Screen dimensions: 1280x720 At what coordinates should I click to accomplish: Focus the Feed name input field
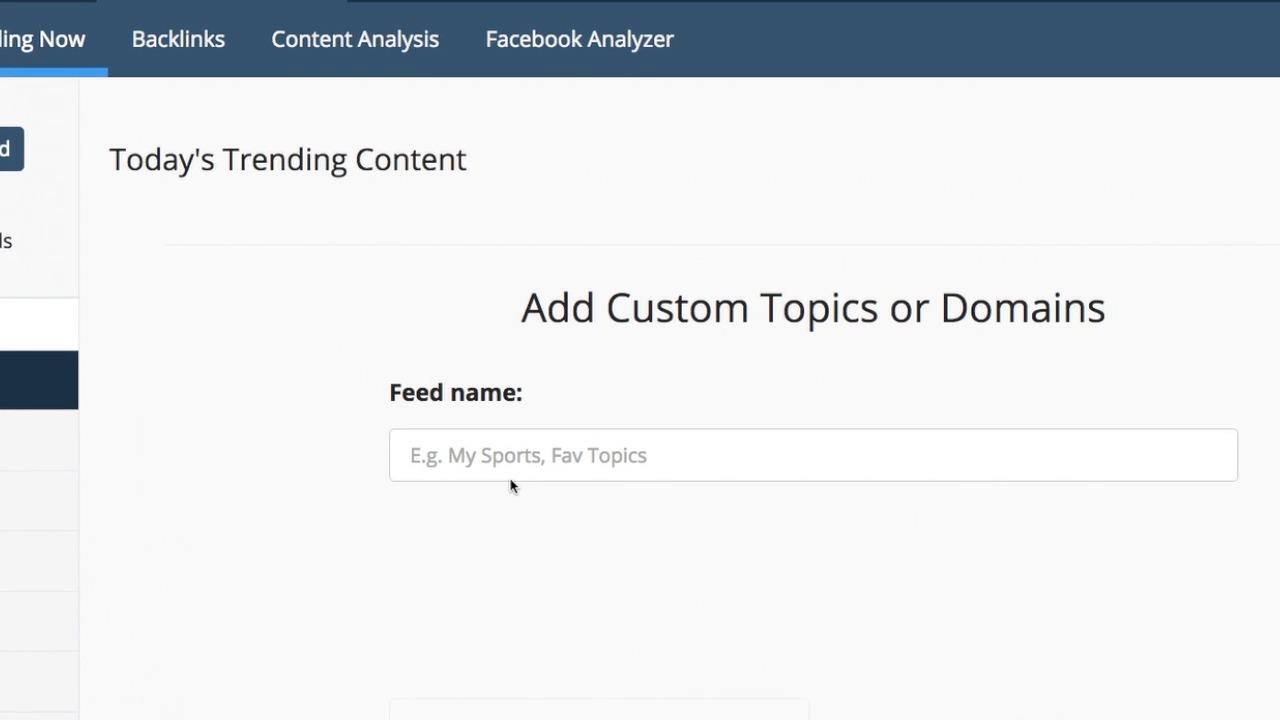click(x=812, y=455)
